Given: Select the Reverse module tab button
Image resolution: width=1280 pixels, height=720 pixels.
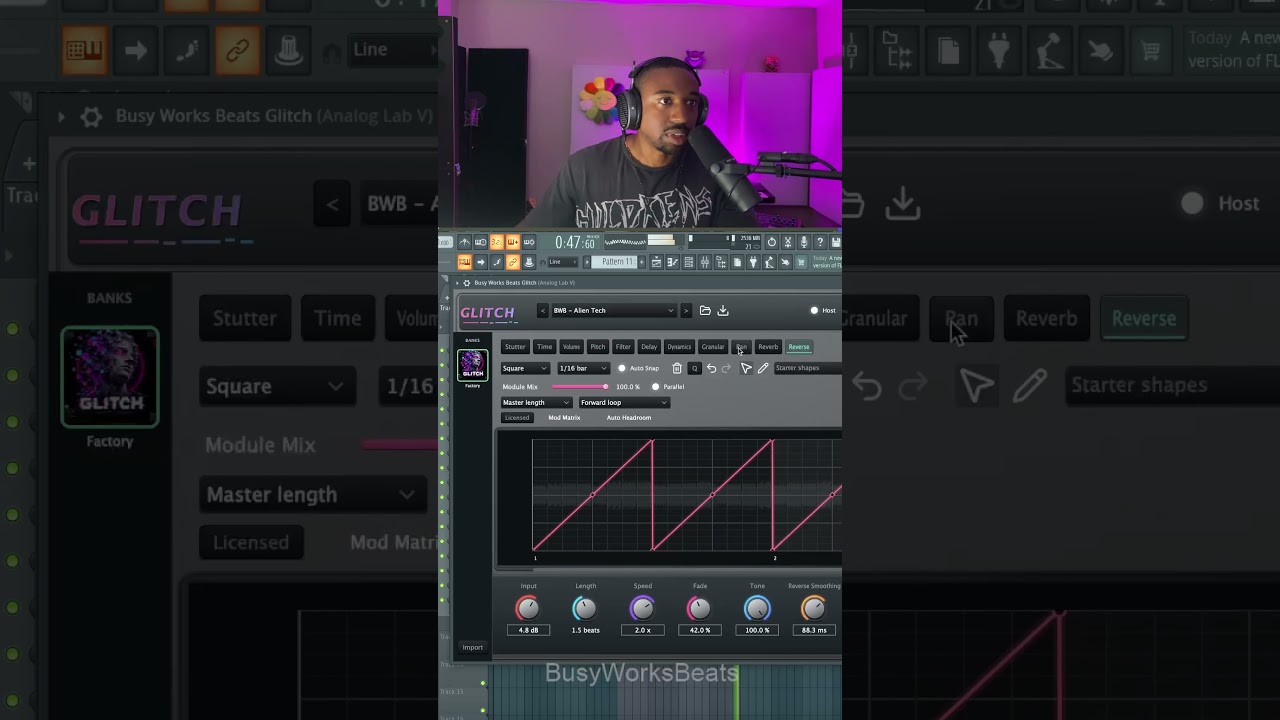Looking at the screenshot, I should [799, 347].
